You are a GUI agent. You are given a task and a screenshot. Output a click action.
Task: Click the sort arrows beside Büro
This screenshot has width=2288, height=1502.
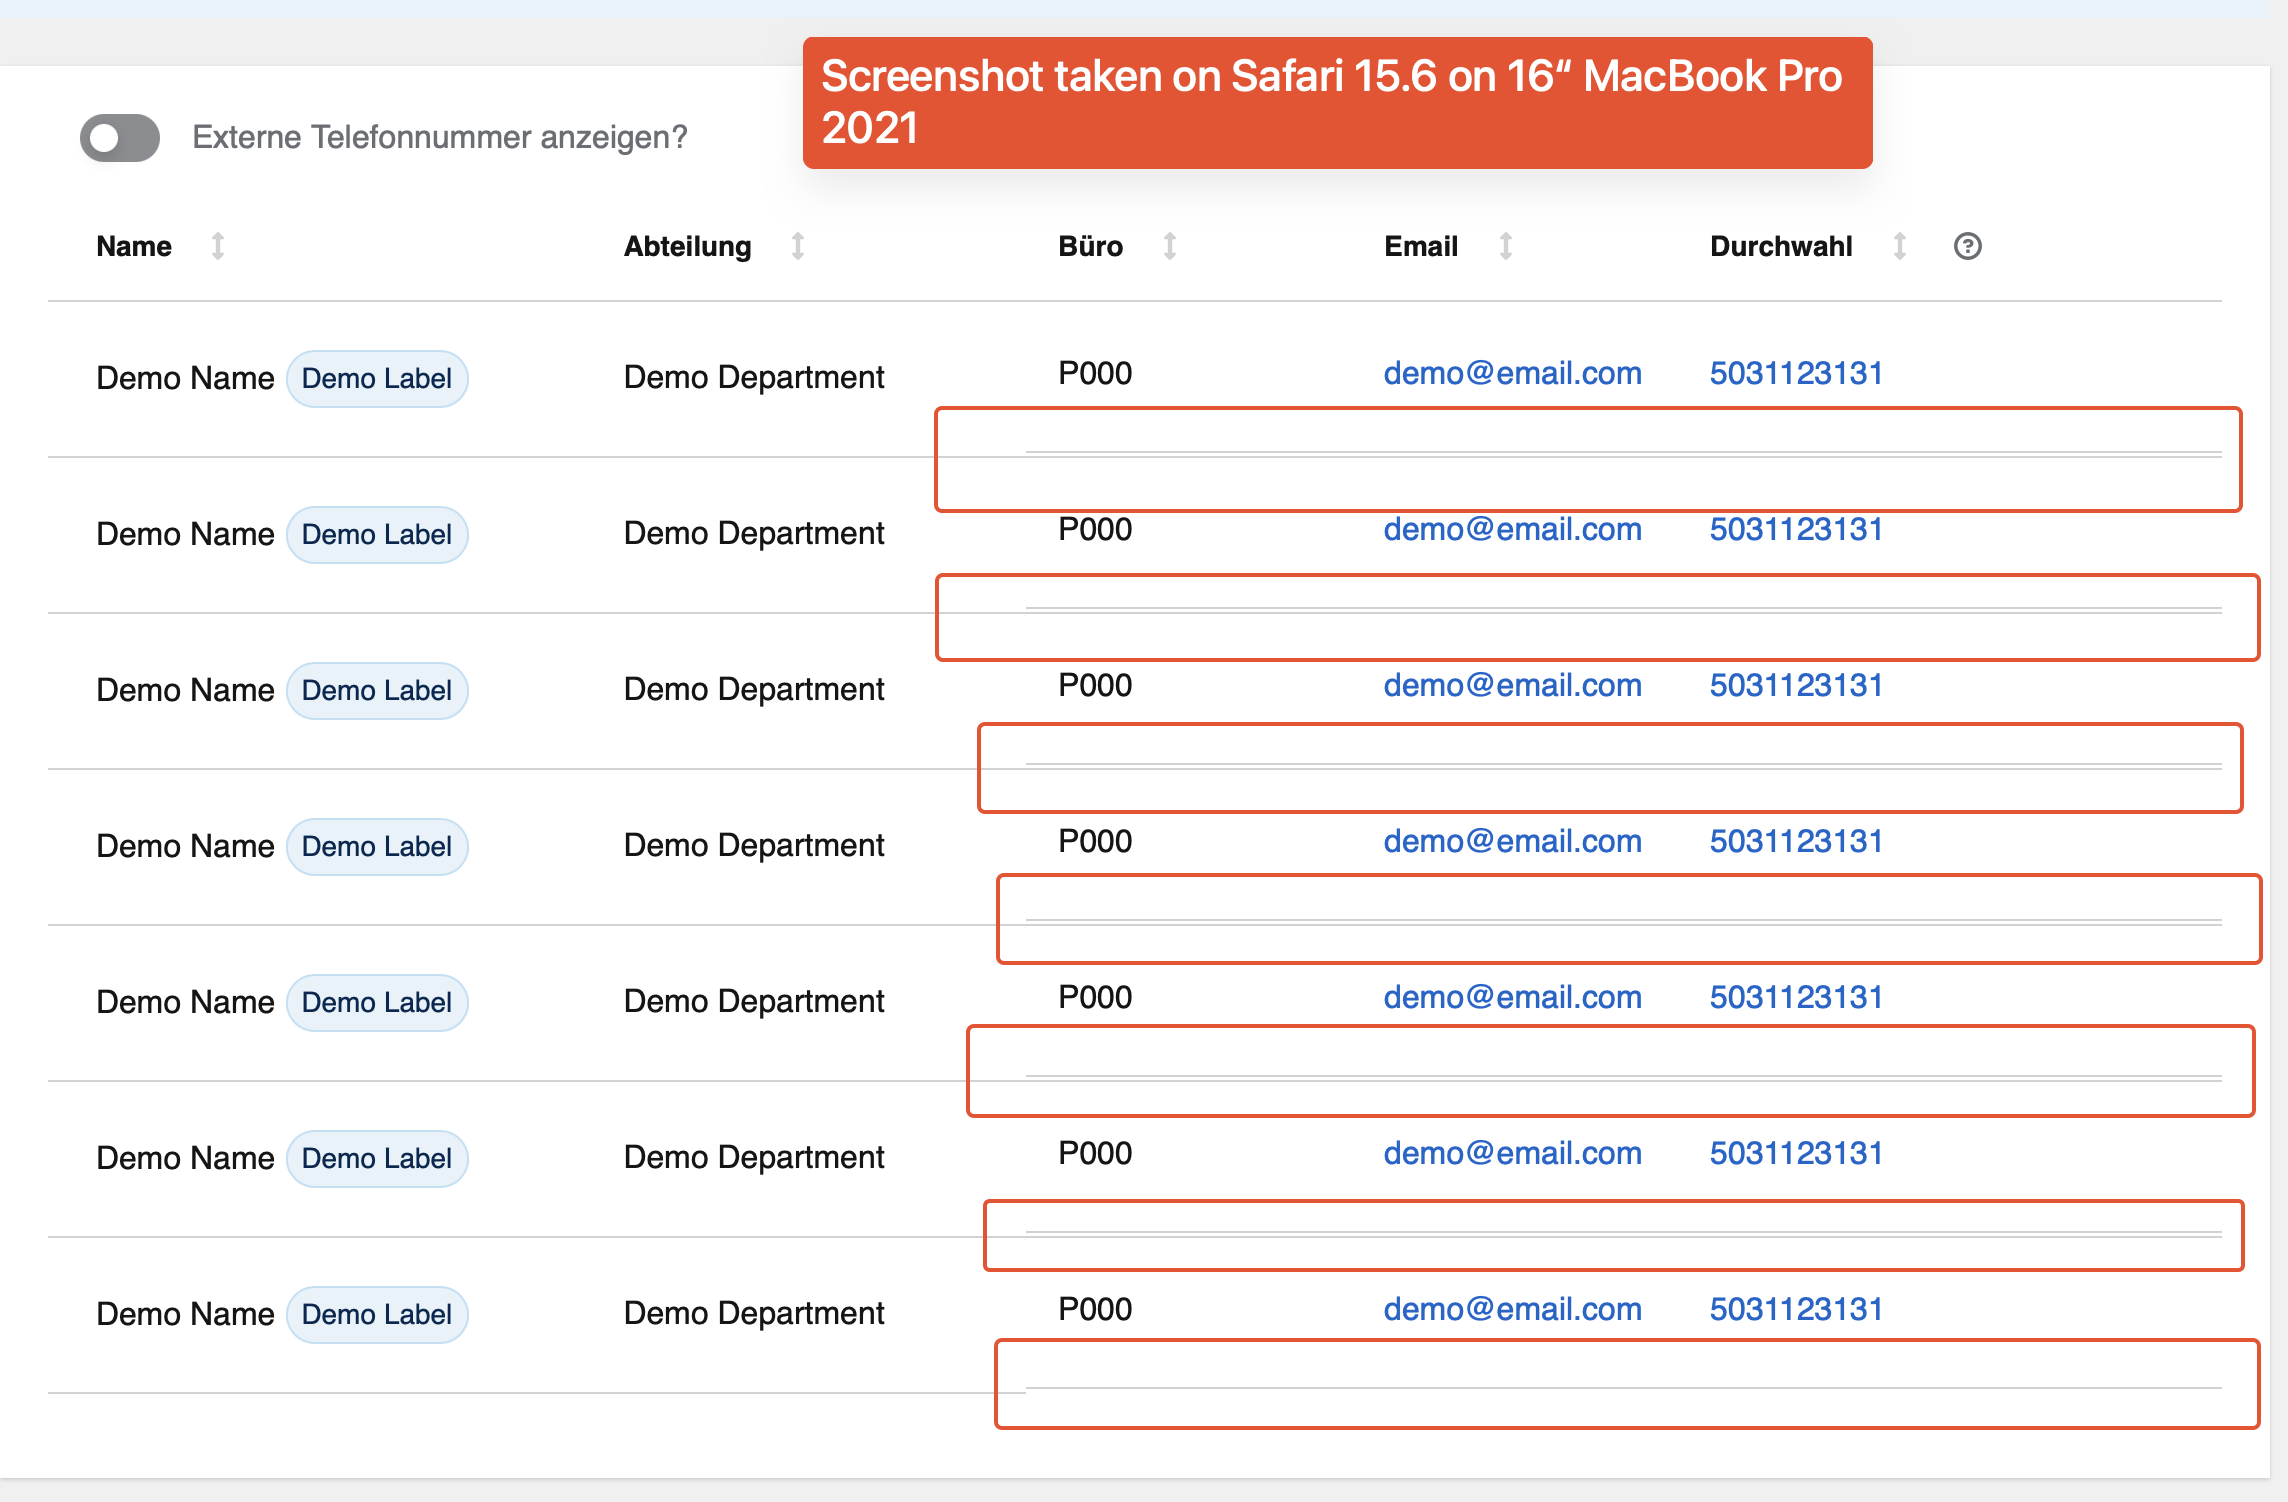[x=1169, y=245]
